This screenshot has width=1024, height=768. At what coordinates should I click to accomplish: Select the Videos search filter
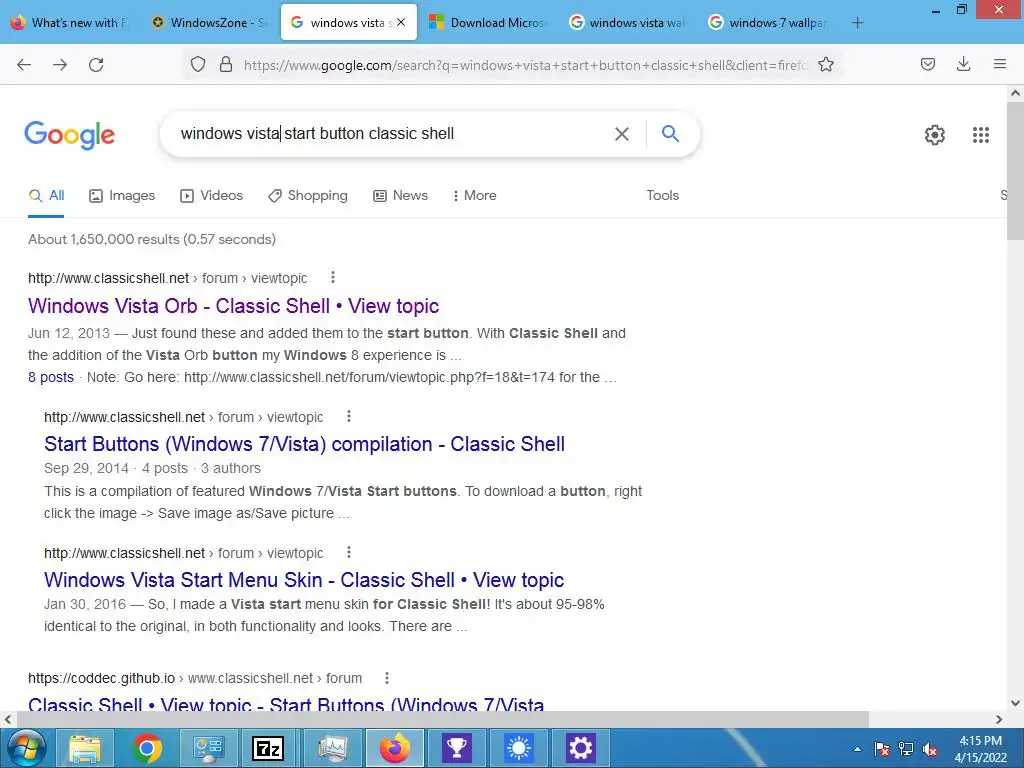coord(212,195)
